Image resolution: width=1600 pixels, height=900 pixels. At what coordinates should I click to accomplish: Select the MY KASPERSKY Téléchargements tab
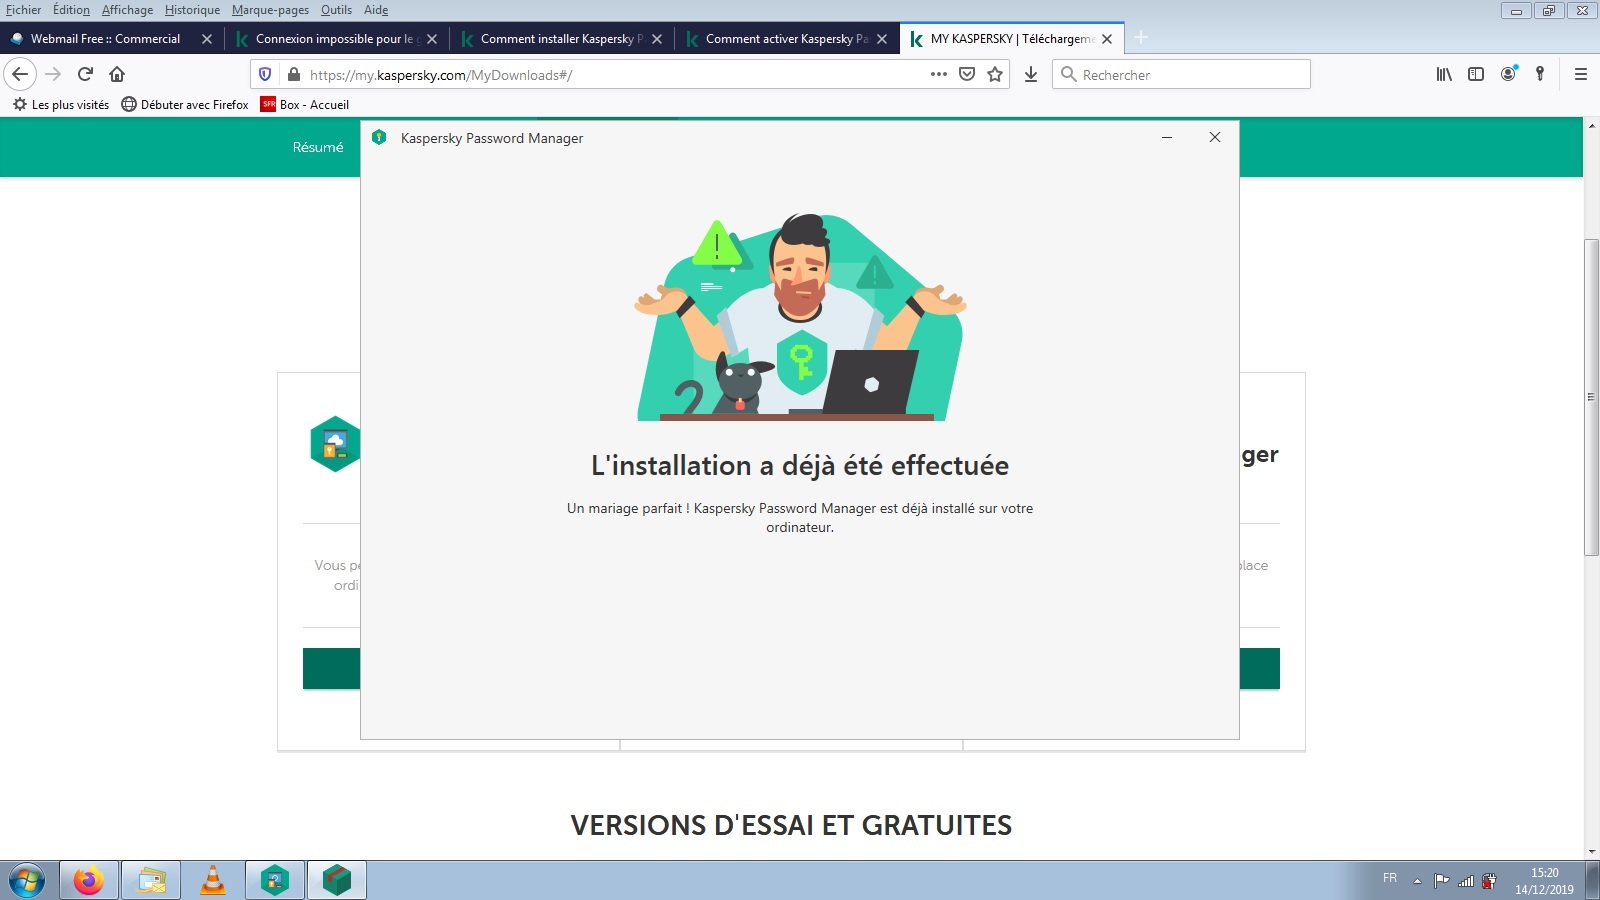[1011, 39]
